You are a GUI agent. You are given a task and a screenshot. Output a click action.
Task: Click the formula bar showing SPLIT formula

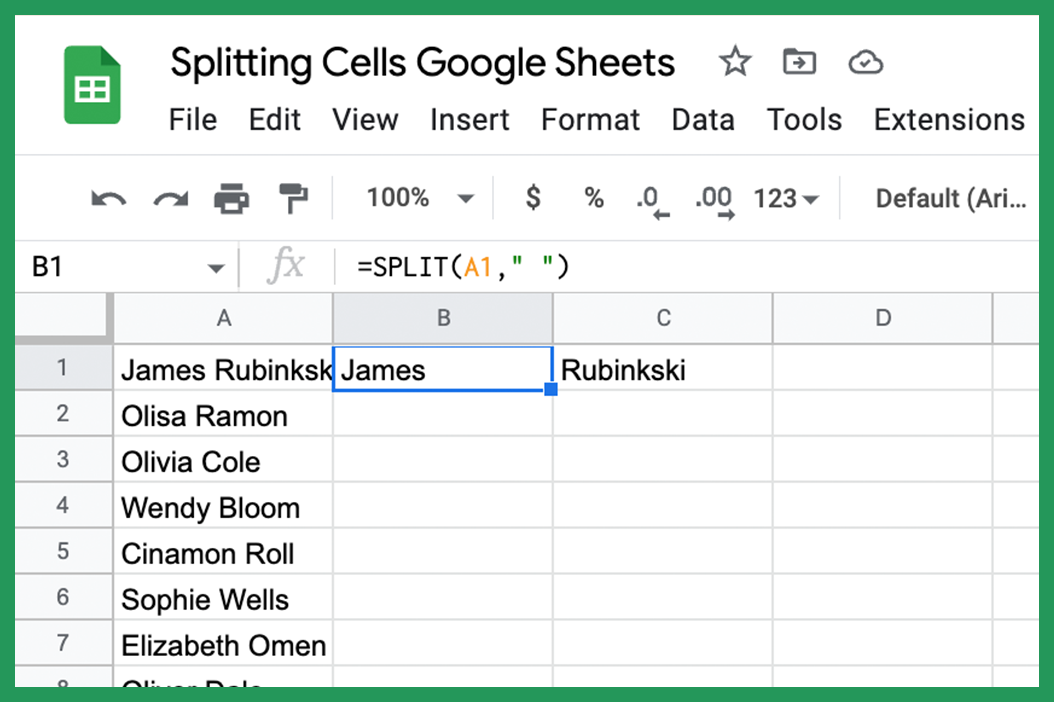460,267
